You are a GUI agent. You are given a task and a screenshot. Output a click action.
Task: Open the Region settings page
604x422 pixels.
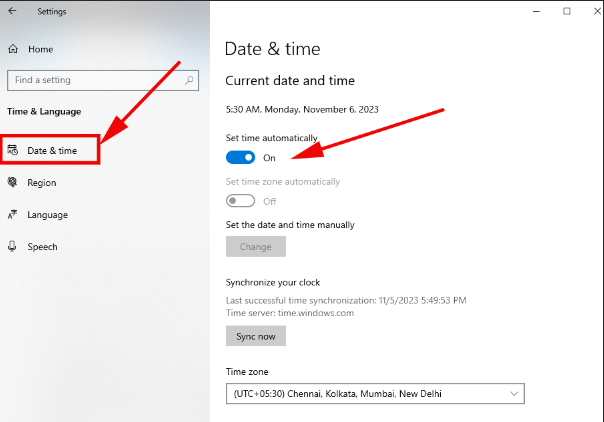click(x=42, y=183)
